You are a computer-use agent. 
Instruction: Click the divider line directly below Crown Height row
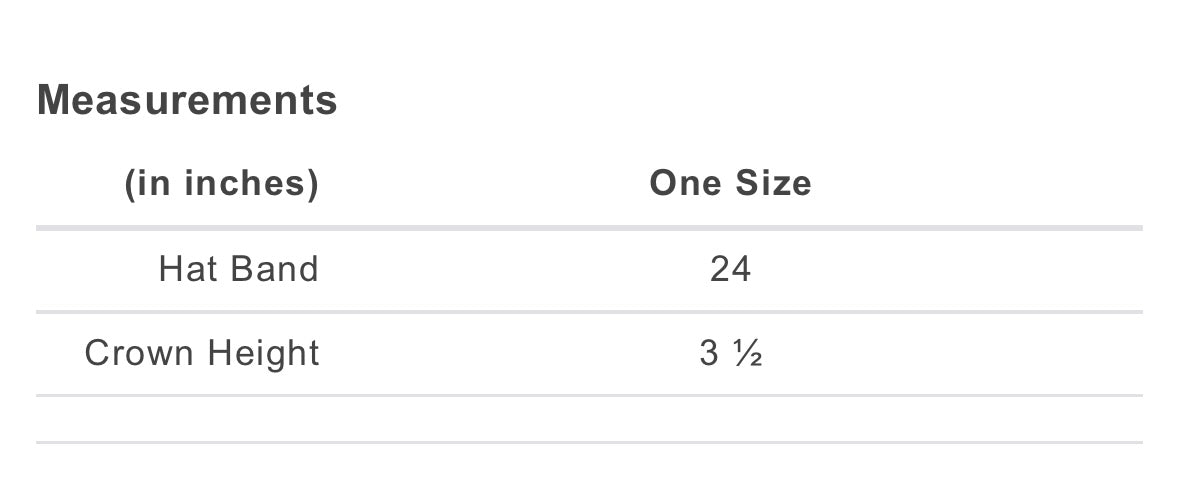(588, 395)
